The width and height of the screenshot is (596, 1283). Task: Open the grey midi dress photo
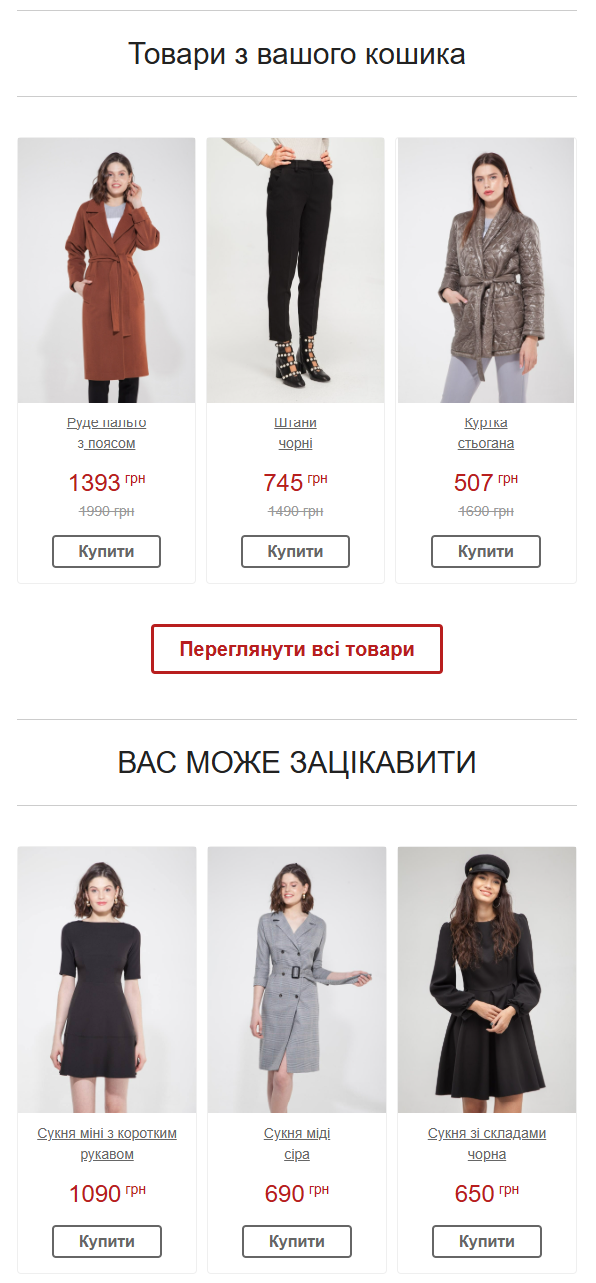coord(297,980)
